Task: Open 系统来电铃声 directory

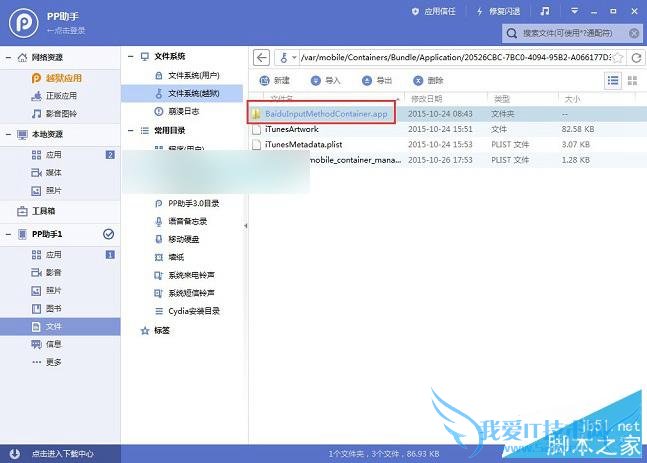Action: (x=184, y=275)
